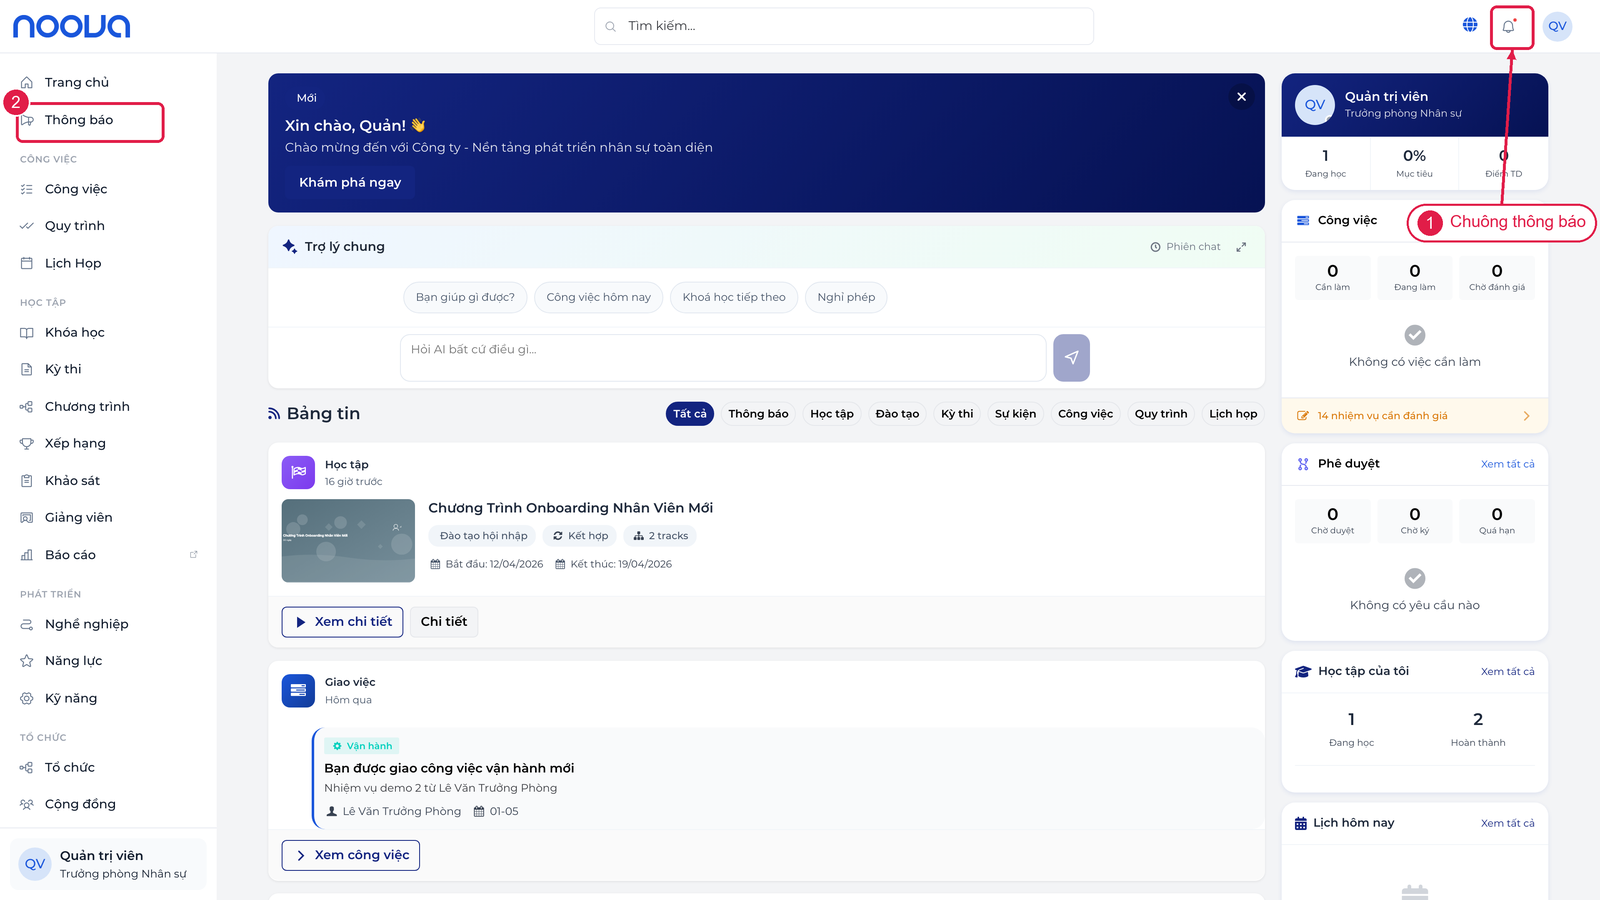
Task: Close the welcome banner
Action: [x=1241, y=97]
